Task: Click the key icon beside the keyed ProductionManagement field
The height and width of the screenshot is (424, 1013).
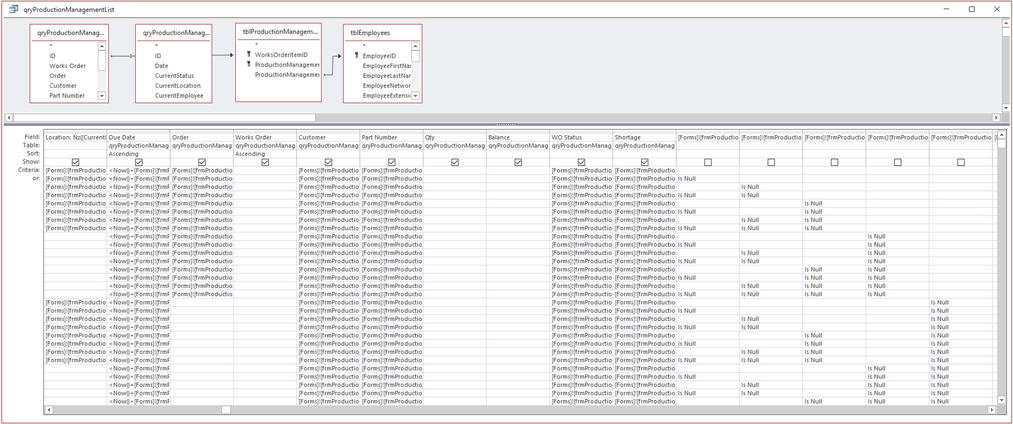Action: [248, 65]
